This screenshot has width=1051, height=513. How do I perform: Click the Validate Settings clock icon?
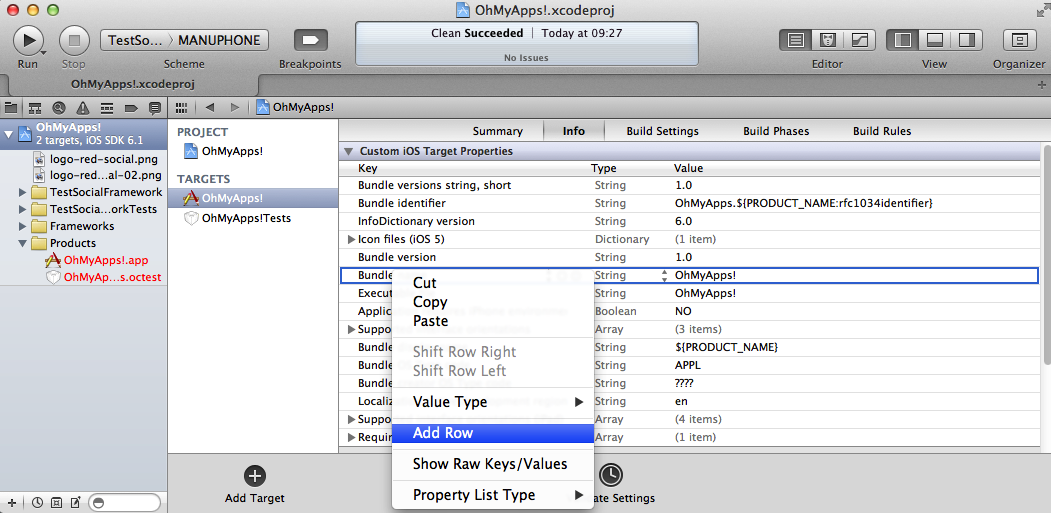[609, 475]
